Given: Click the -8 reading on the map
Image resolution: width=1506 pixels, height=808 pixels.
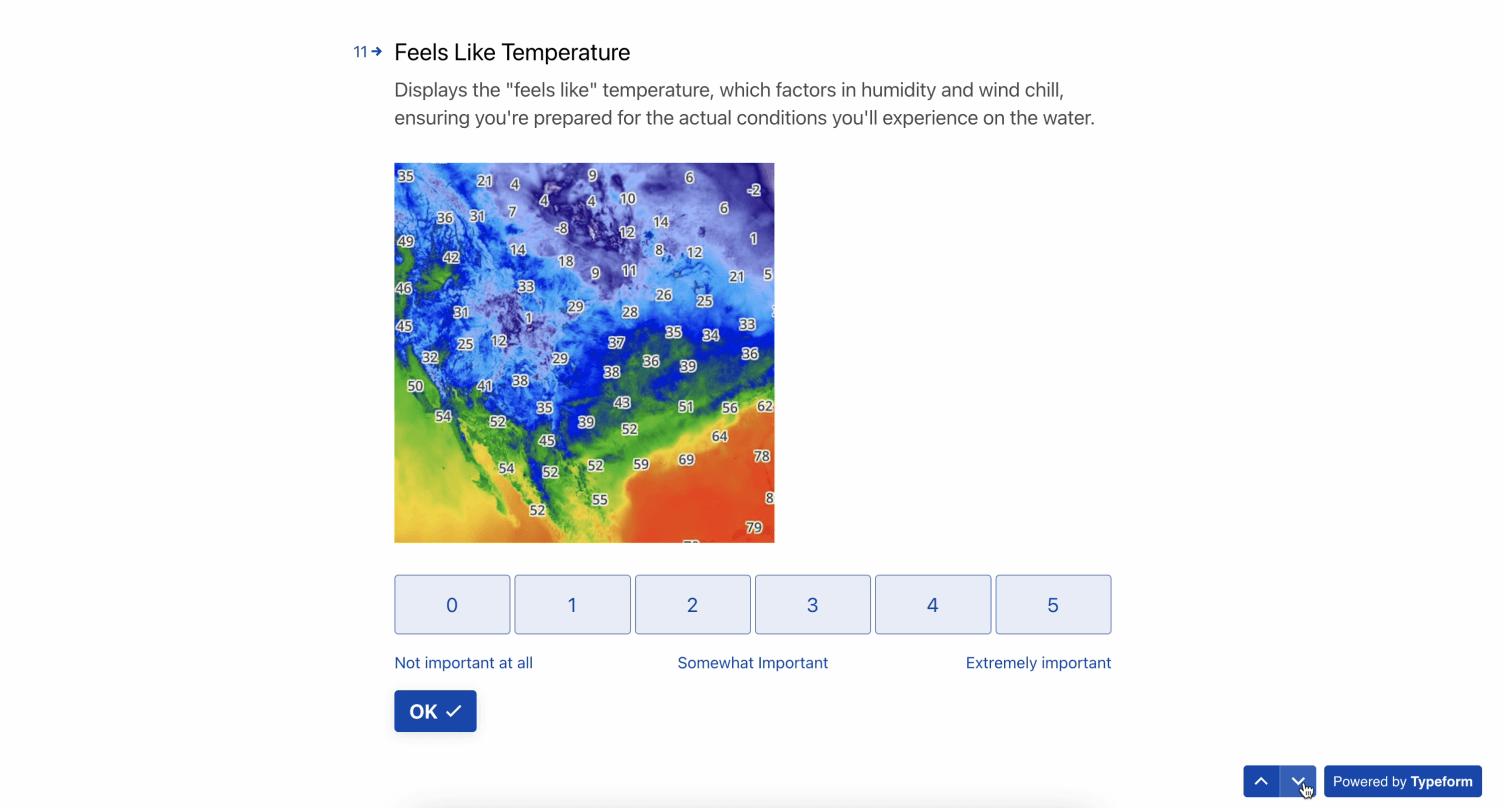Looking at the screenshot, I should 561,228.
